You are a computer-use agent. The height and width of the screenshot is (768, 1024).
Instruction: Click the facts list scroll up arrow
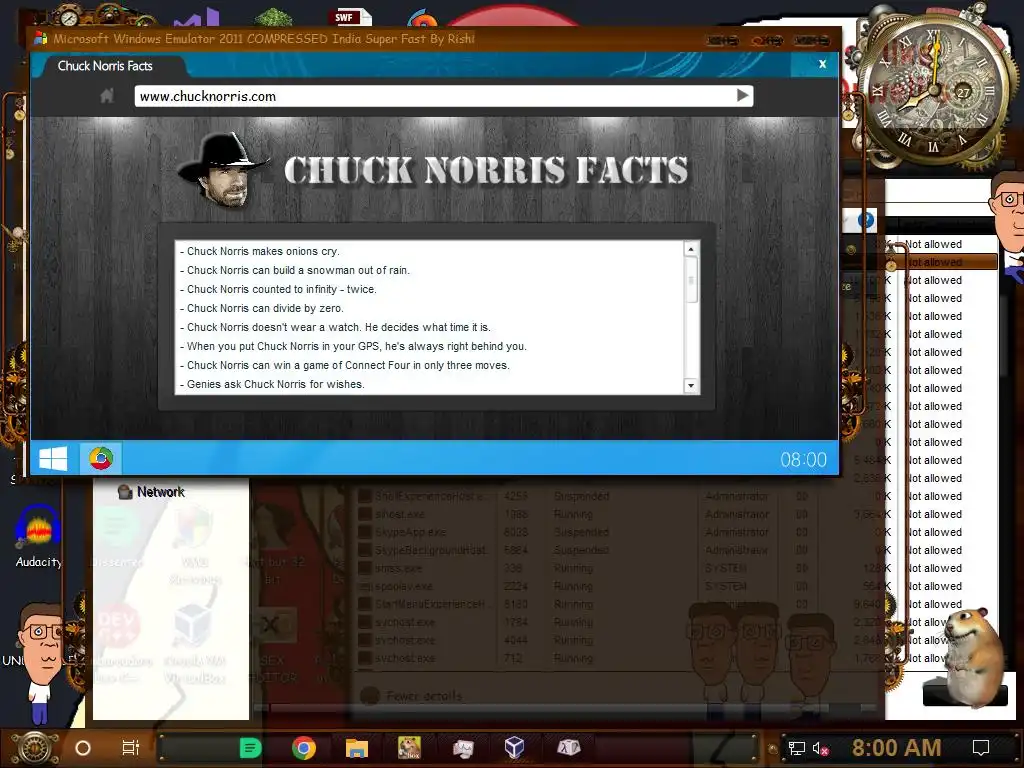[x=690, y=249]
